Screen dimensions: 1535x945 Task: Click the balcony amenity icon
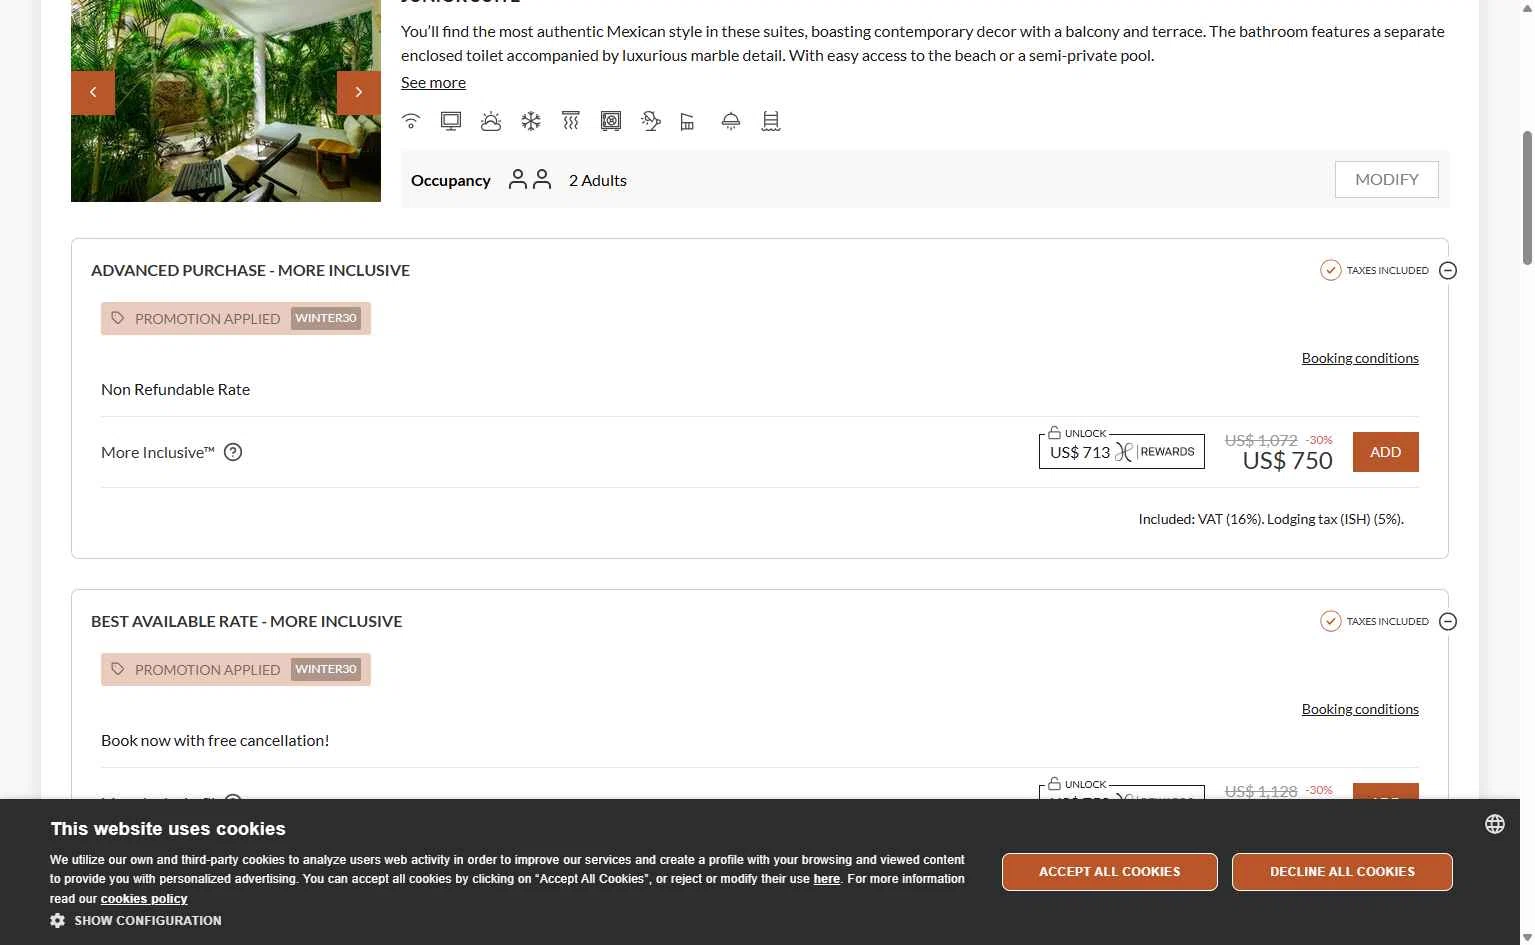(x=687, y=121)
